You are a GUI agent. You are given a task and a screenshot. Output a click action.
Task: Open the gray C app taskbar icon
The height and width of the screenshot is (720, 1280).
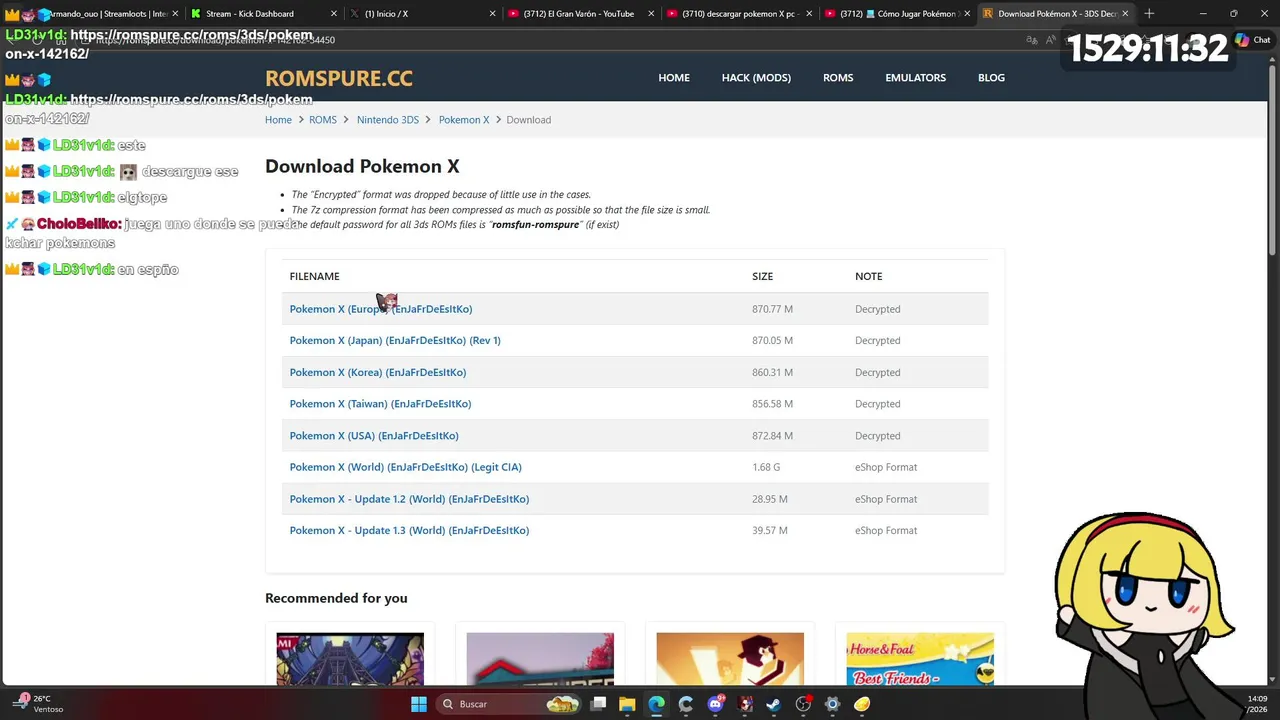(x=686, y=704)
